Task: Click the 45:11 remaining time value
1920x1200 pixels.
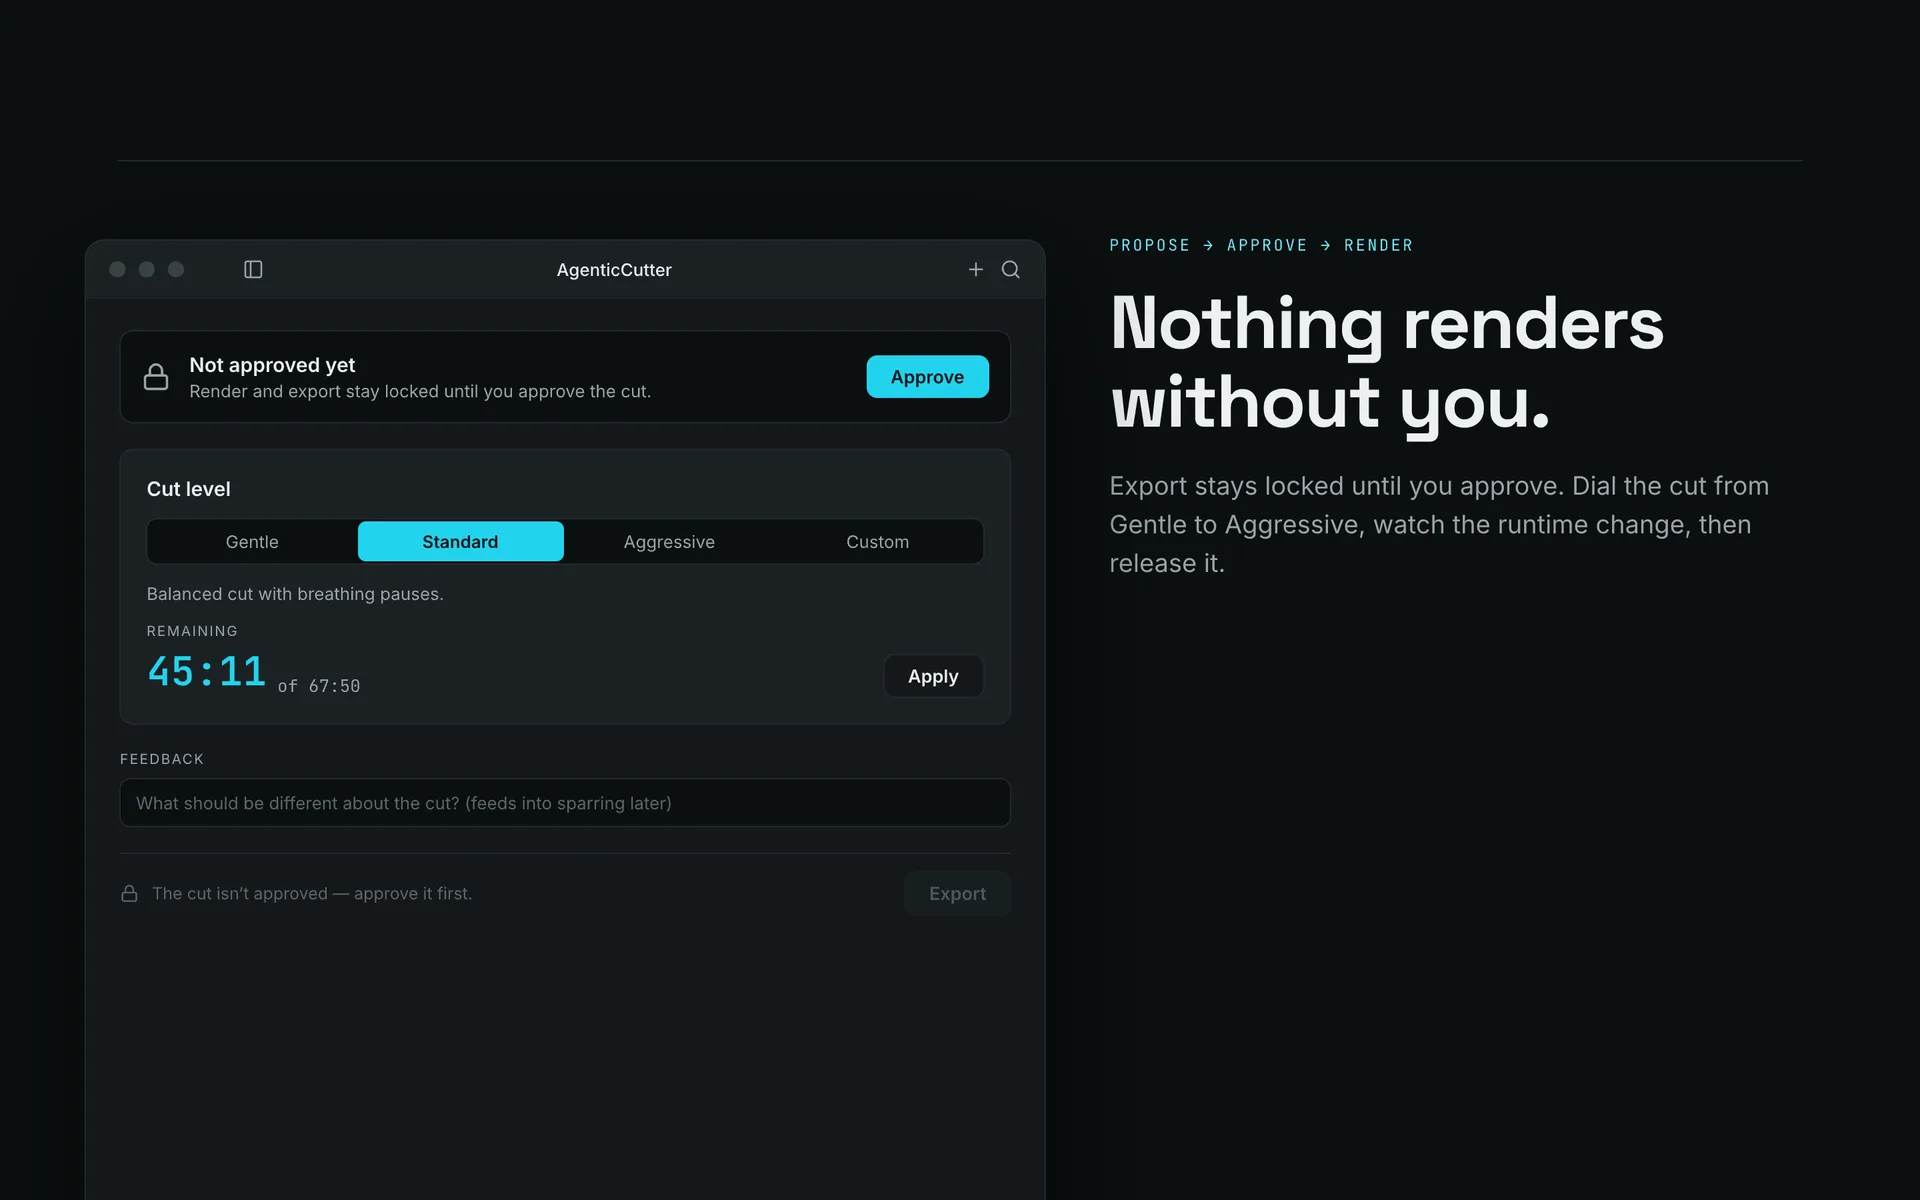Action: (x=207, y=671)
